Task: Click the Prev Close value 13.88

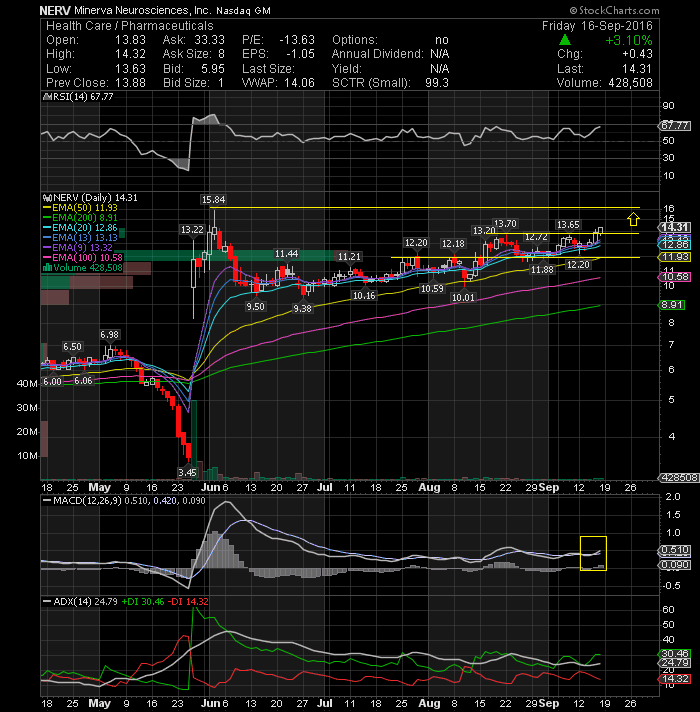Action: click(x=130, y=83)
